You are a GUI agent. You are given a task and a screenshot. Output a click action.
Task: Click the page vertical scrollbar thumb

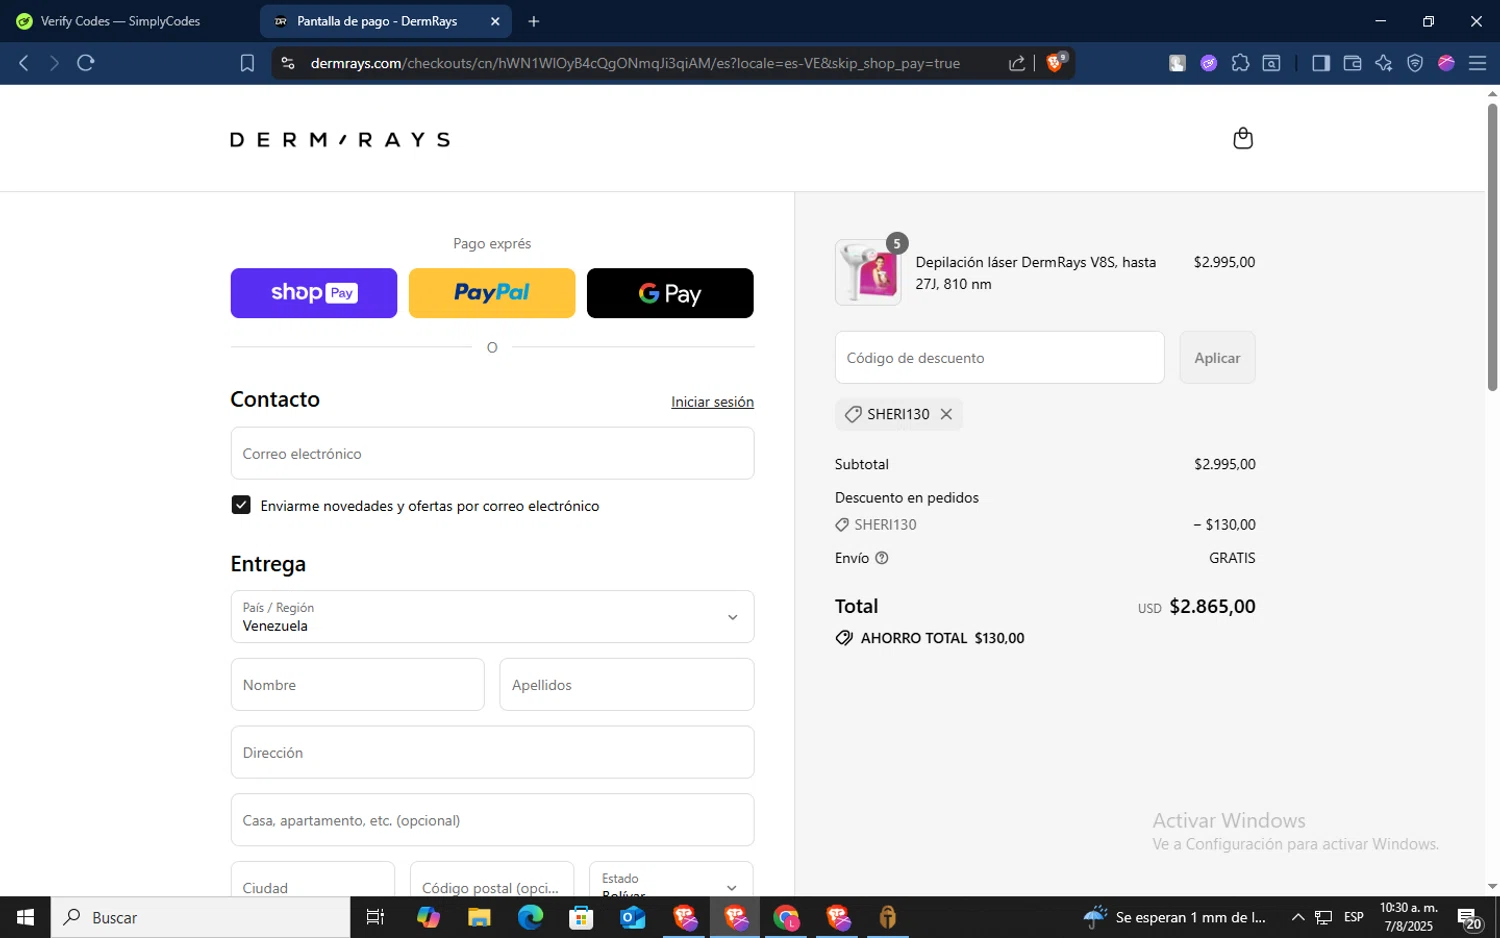click(x=1492, y=246)
